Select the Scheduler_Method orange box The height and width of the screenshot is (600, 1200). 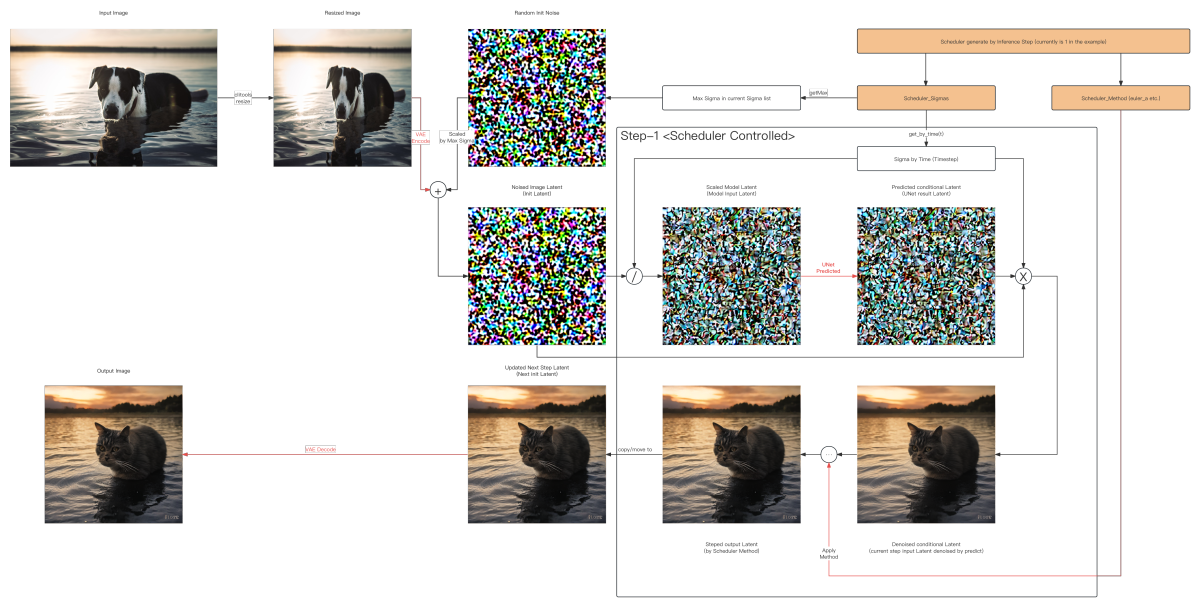[x=1120, y=98]
